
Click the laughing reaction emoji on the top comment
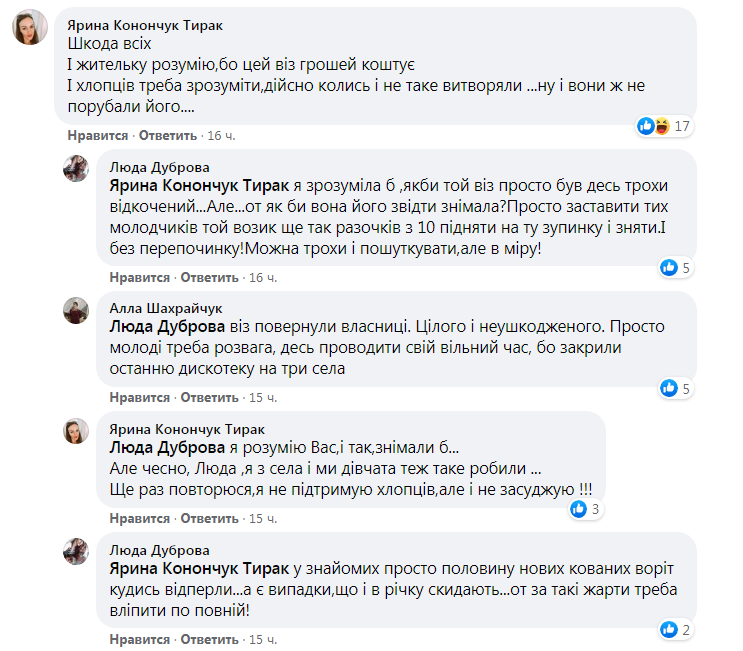660,126
